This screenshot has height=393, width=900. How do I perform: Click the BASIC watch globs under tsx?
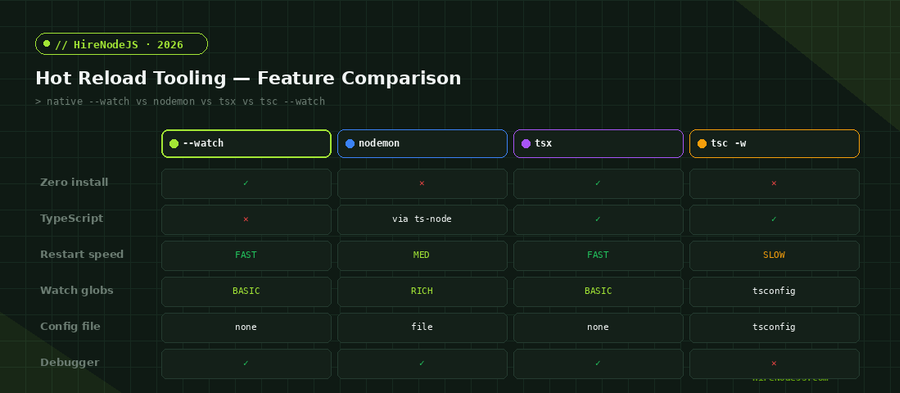(x=598, y=291)
